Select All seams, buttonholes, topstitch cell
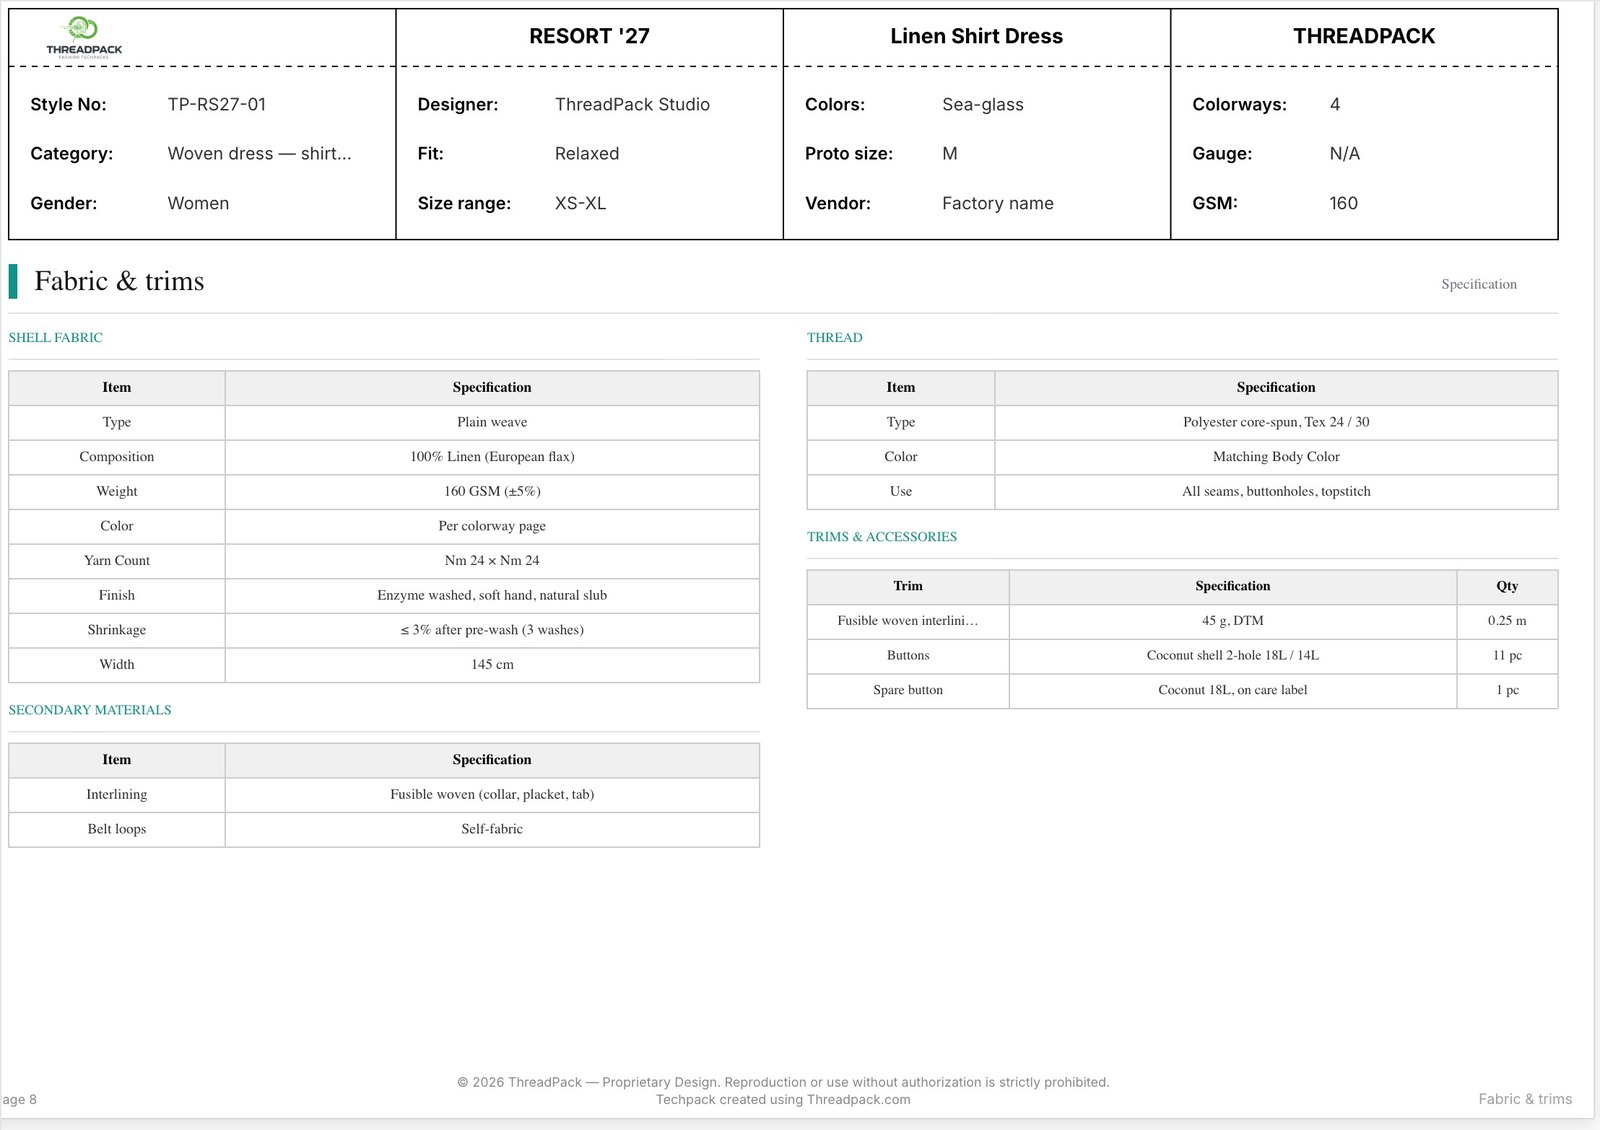The height and width of the screenshot is (1130, 1600). pos(1276,491)
